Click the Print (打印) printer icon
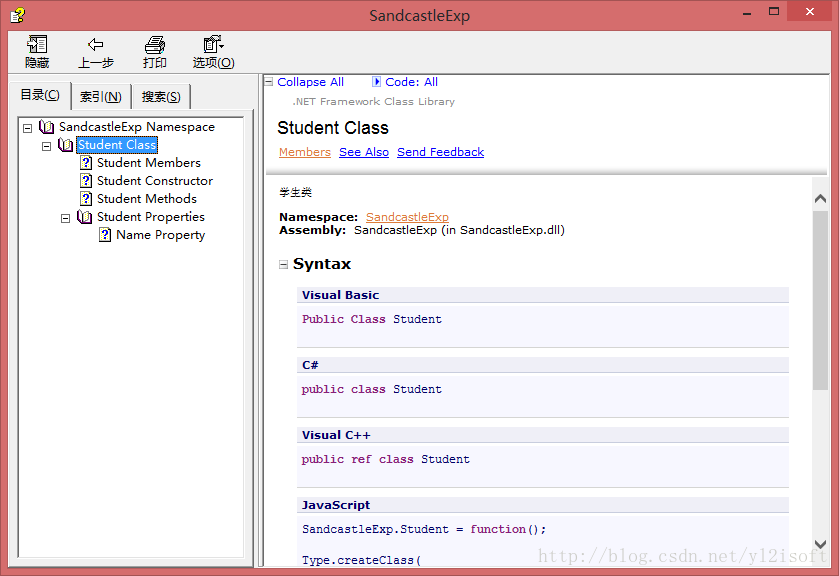Viewport: 839px width, 576px height. pos(155,44)
